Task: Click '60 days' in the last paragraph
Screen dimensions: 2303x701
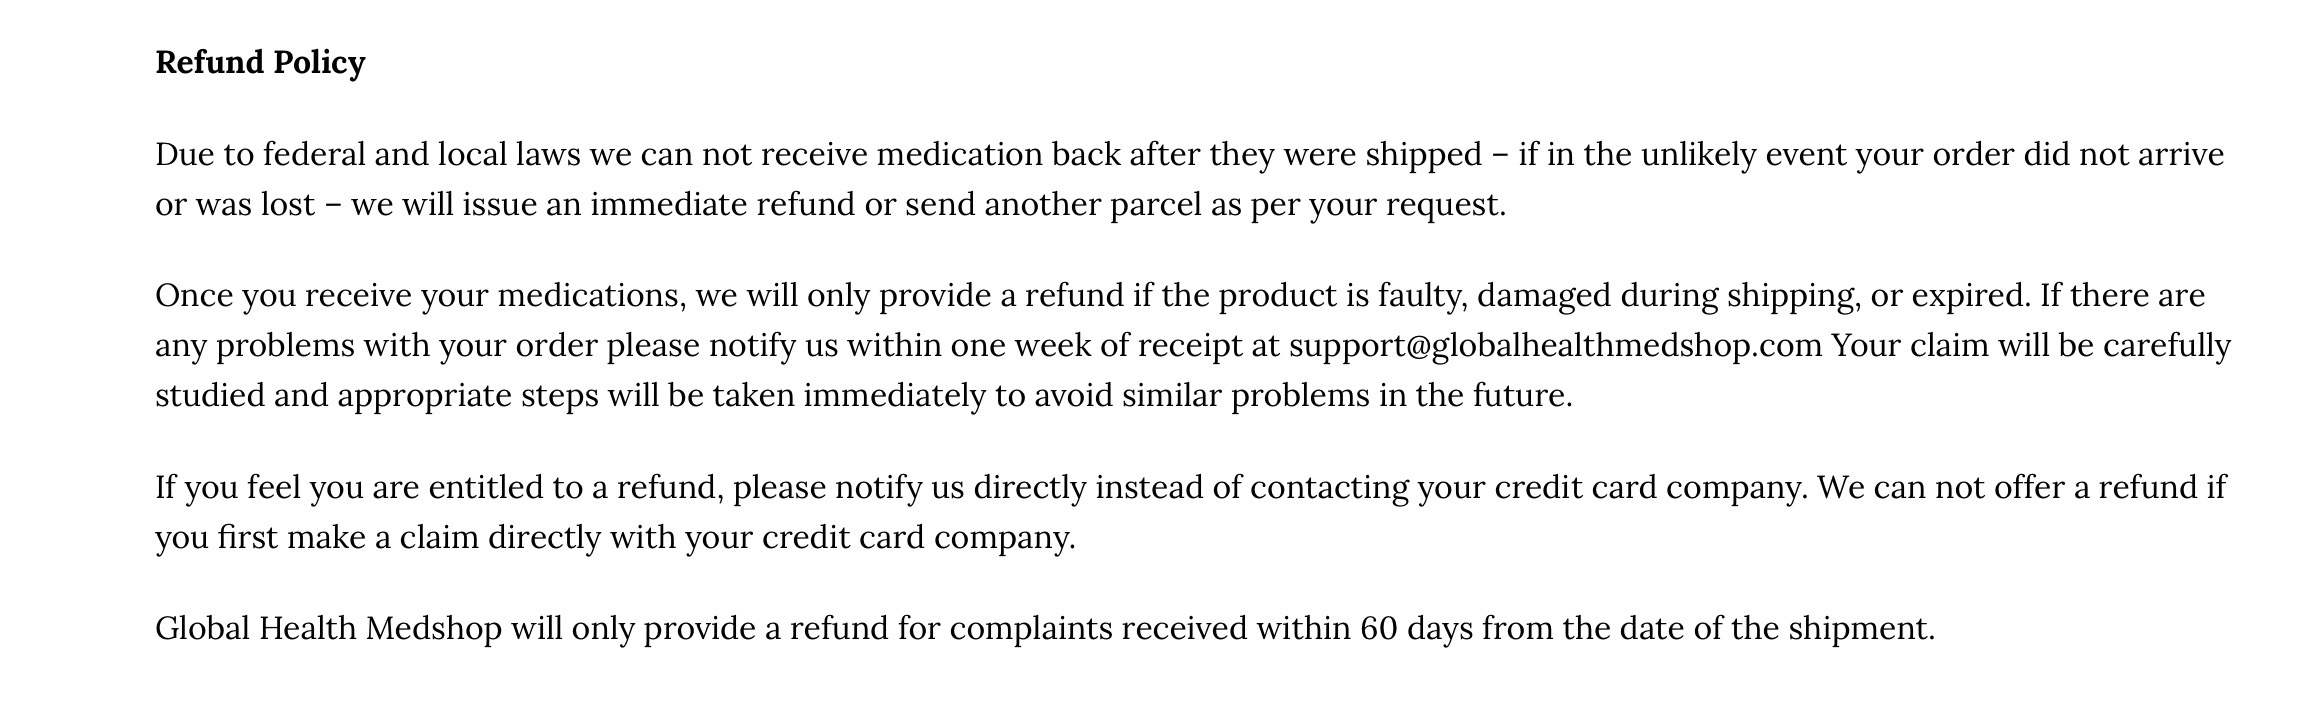Action: point(1416,629)
